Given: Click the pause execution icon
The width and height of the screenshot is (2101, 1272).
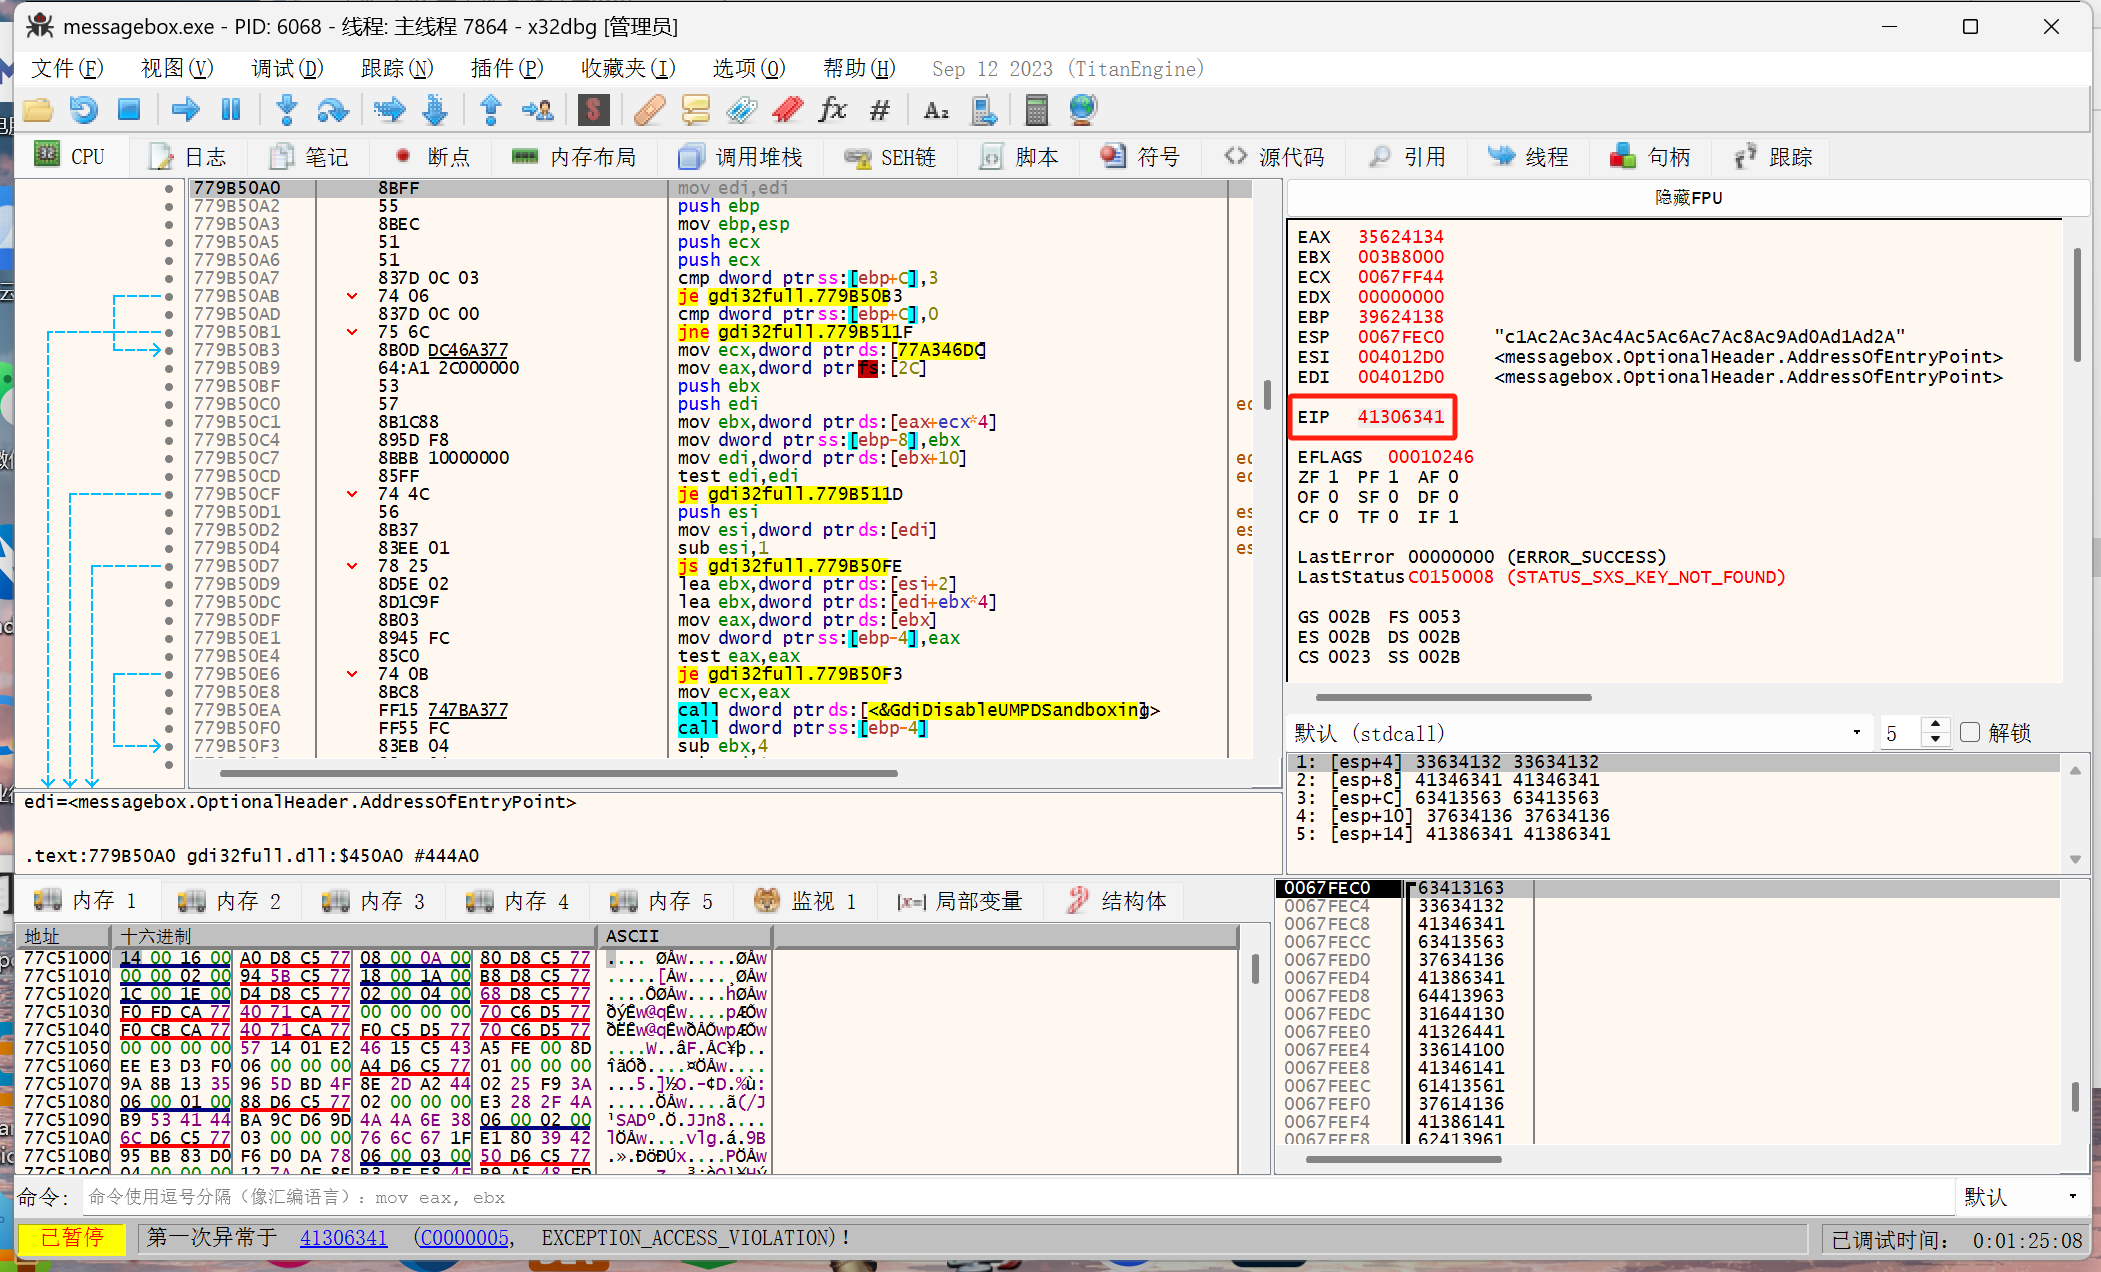Looking at the screenshot, I should [231, 110].
